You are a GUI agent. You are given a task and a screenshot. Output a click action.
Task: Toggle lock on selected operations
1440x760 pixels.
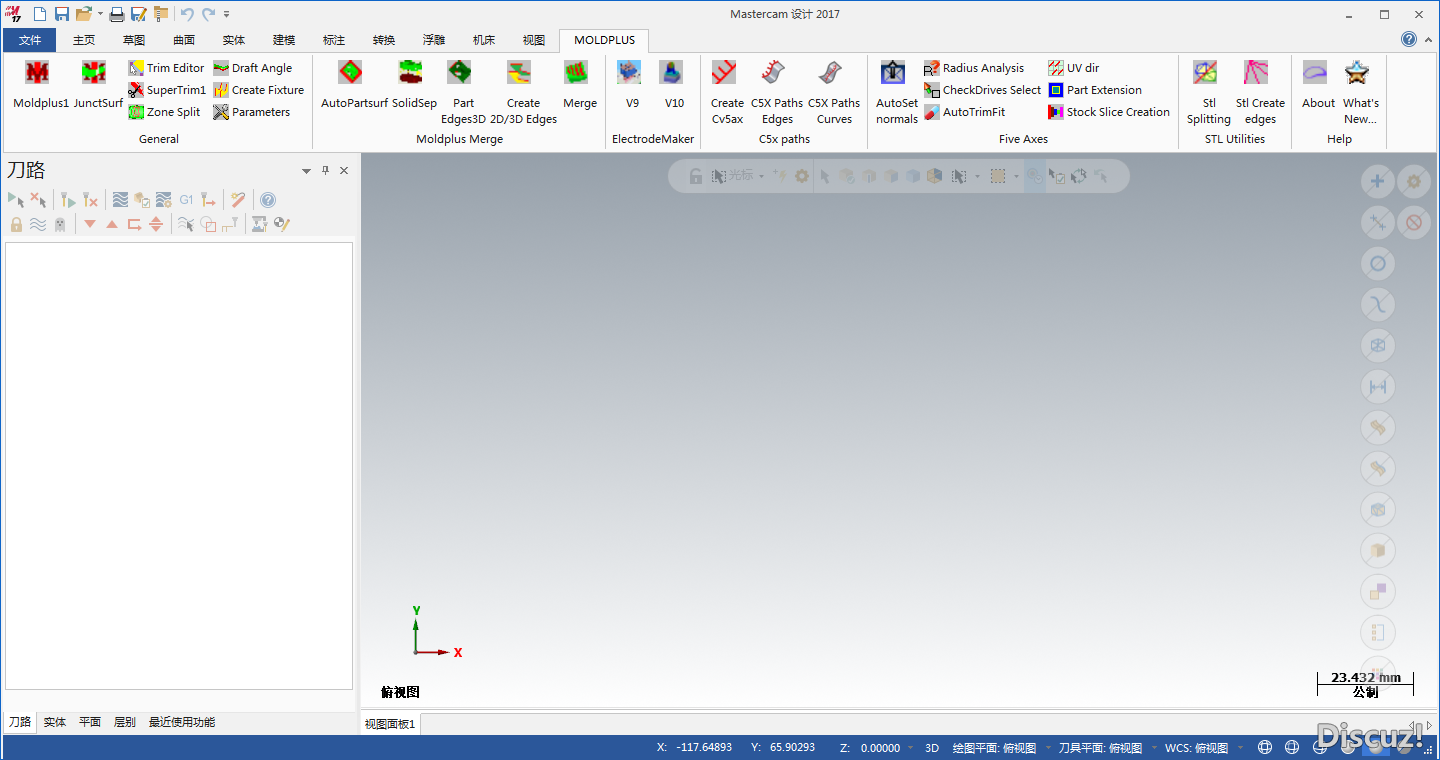tap(16, 225)
